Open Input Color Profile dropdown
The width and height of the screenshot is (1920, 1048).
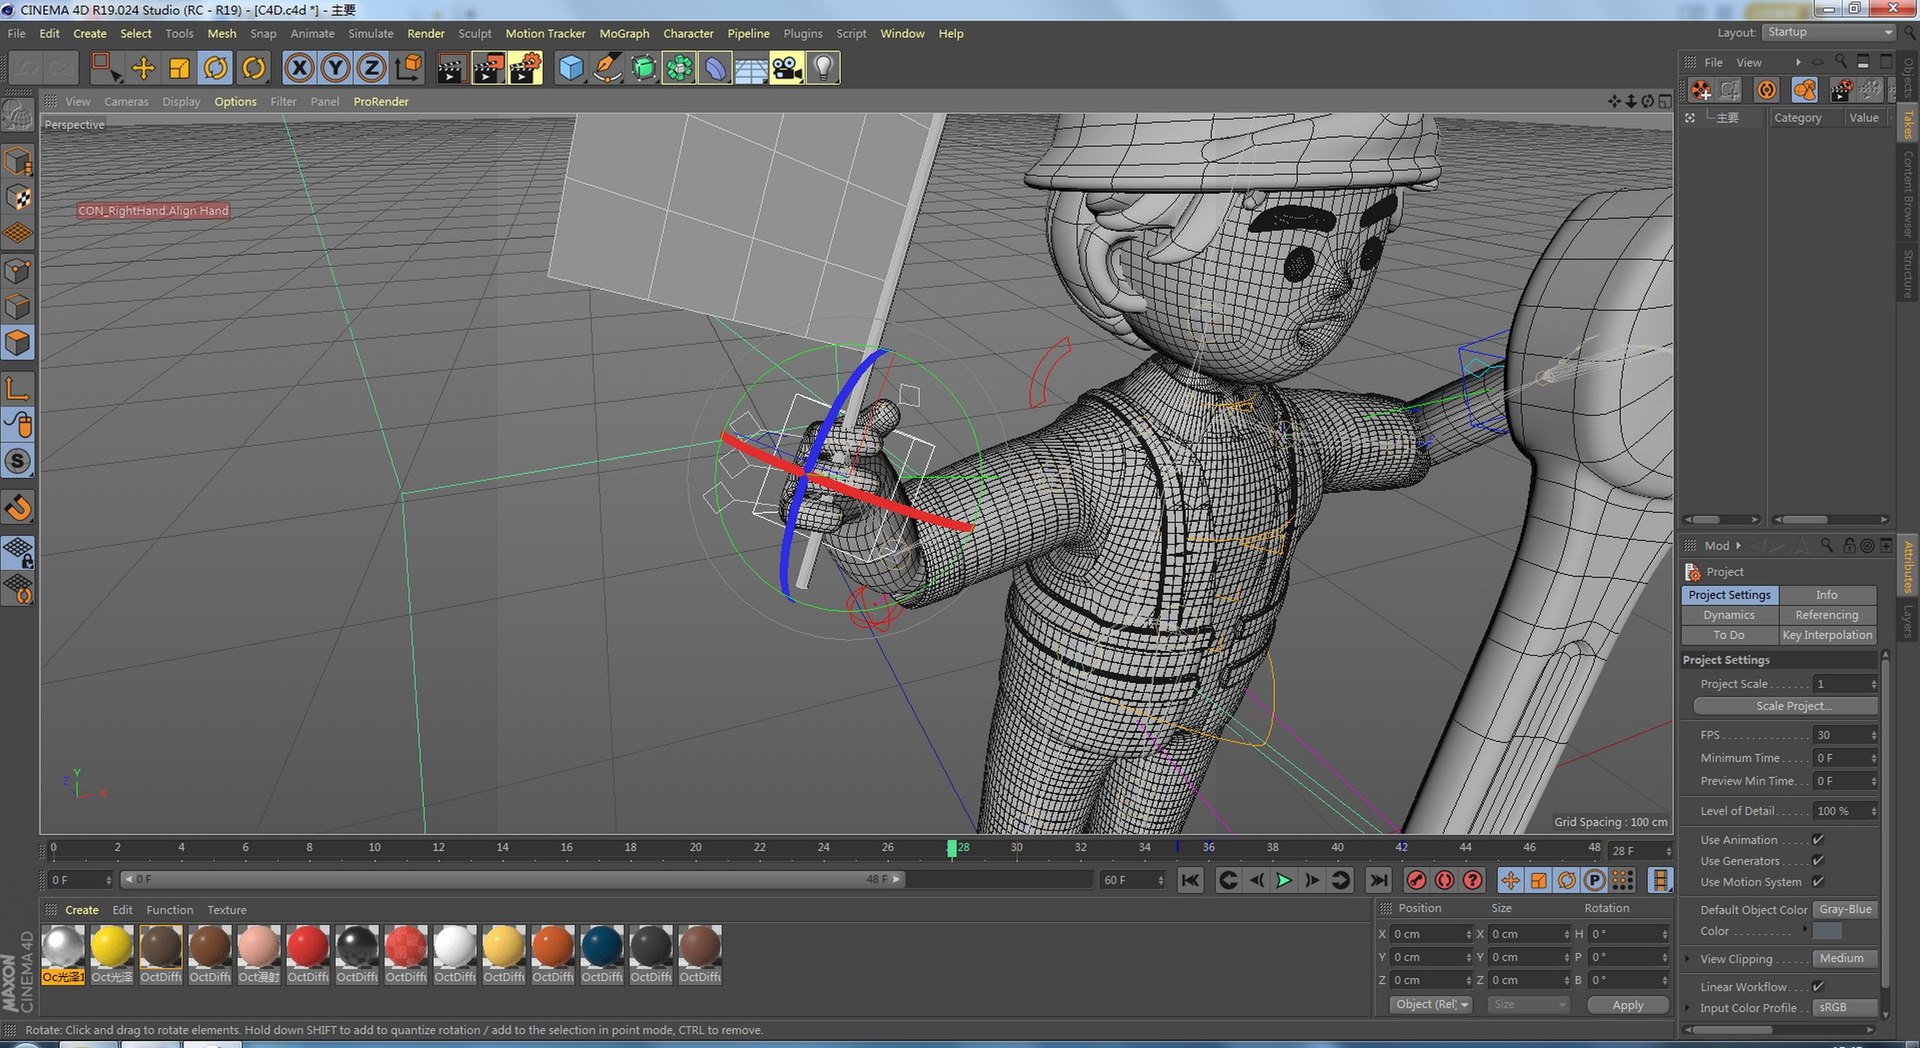[1845, 1008]
